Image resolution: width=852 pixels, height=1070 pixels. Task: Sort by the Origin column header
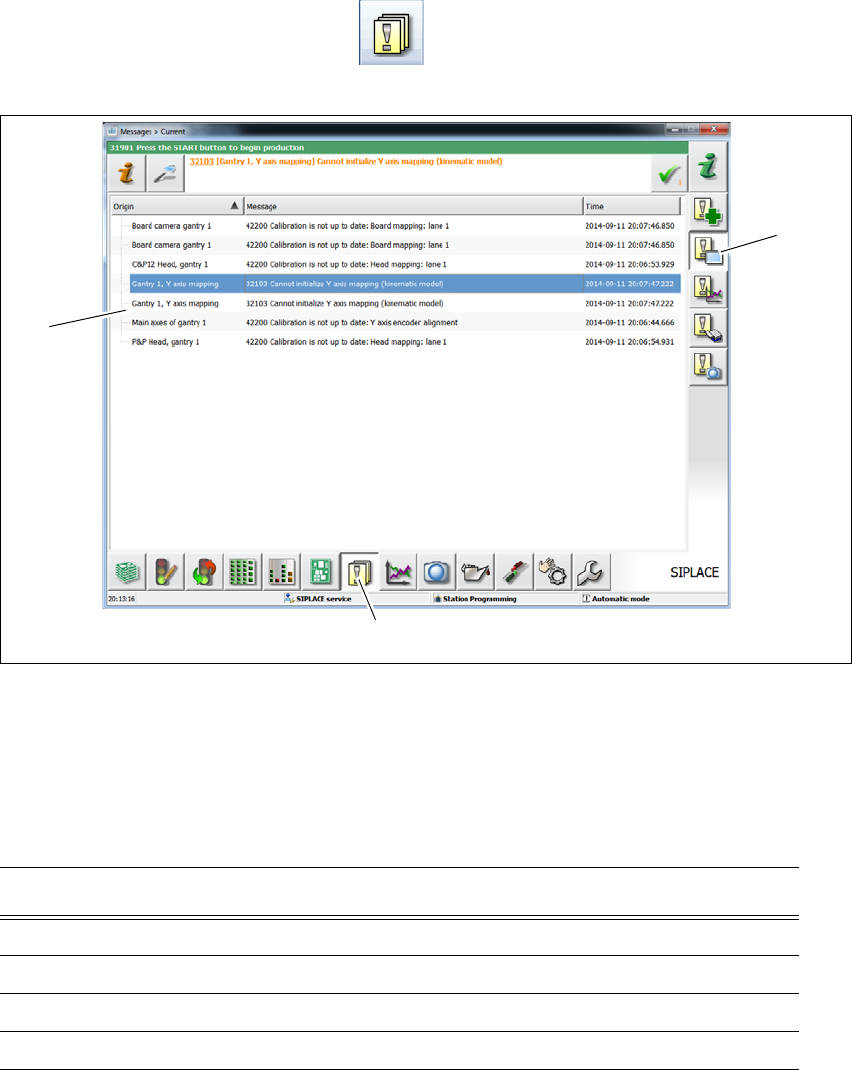(x=177, y=206)
